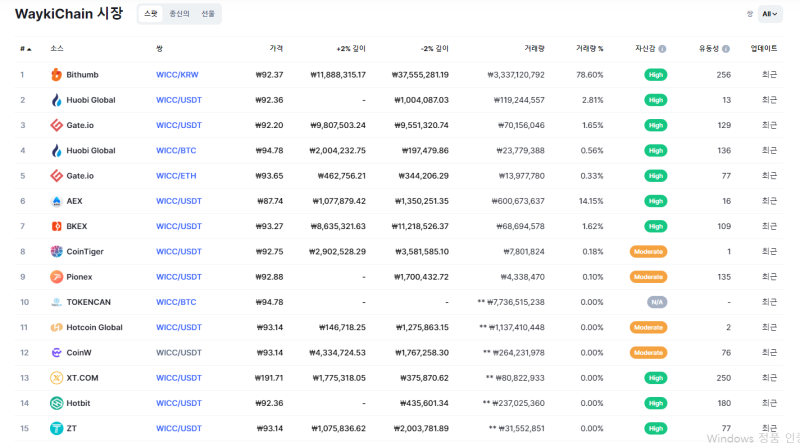Click the XT.COM exchange name
Viewport: 800px width, 443px height.
tap(82, 378)
